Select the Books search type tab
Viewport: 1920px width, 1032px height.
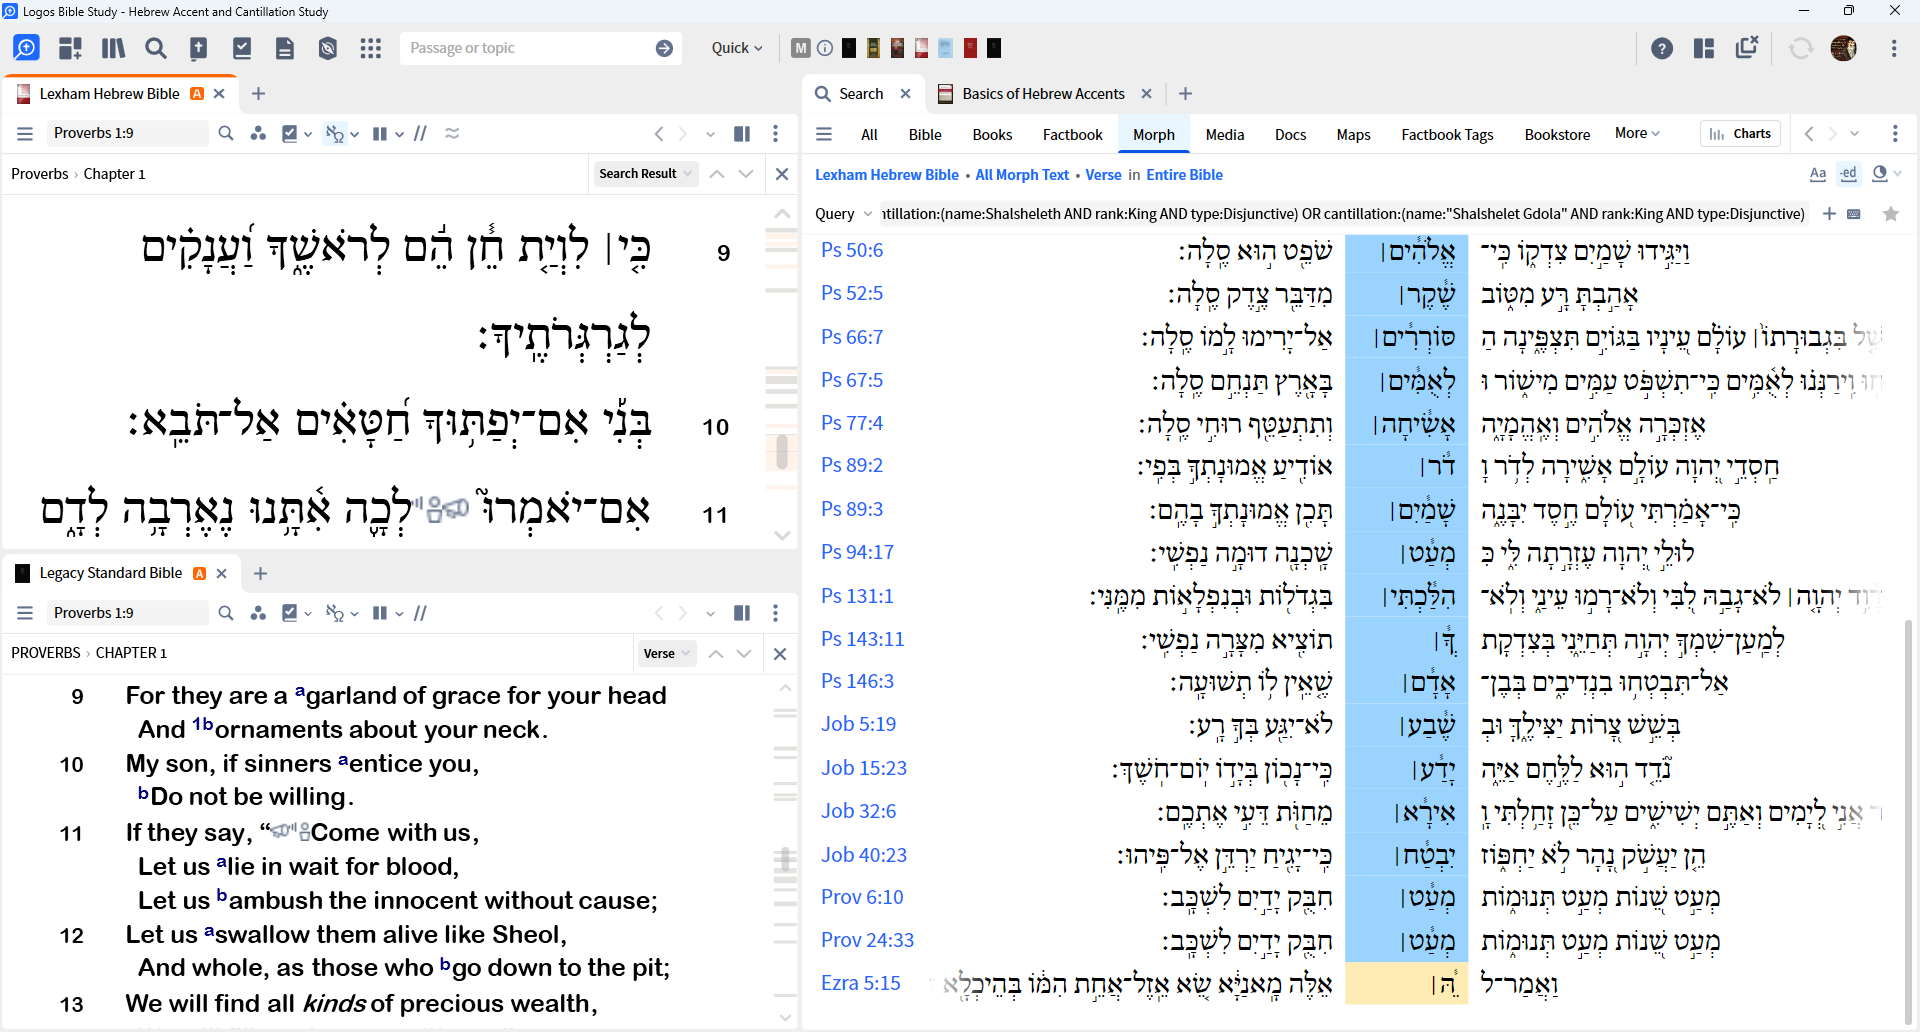pos(992,135)
